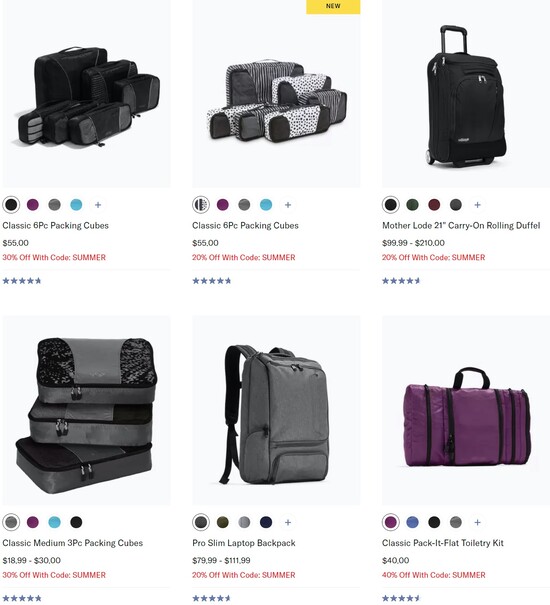
Task: View purple toiletry kit product image
Action: 466,411
